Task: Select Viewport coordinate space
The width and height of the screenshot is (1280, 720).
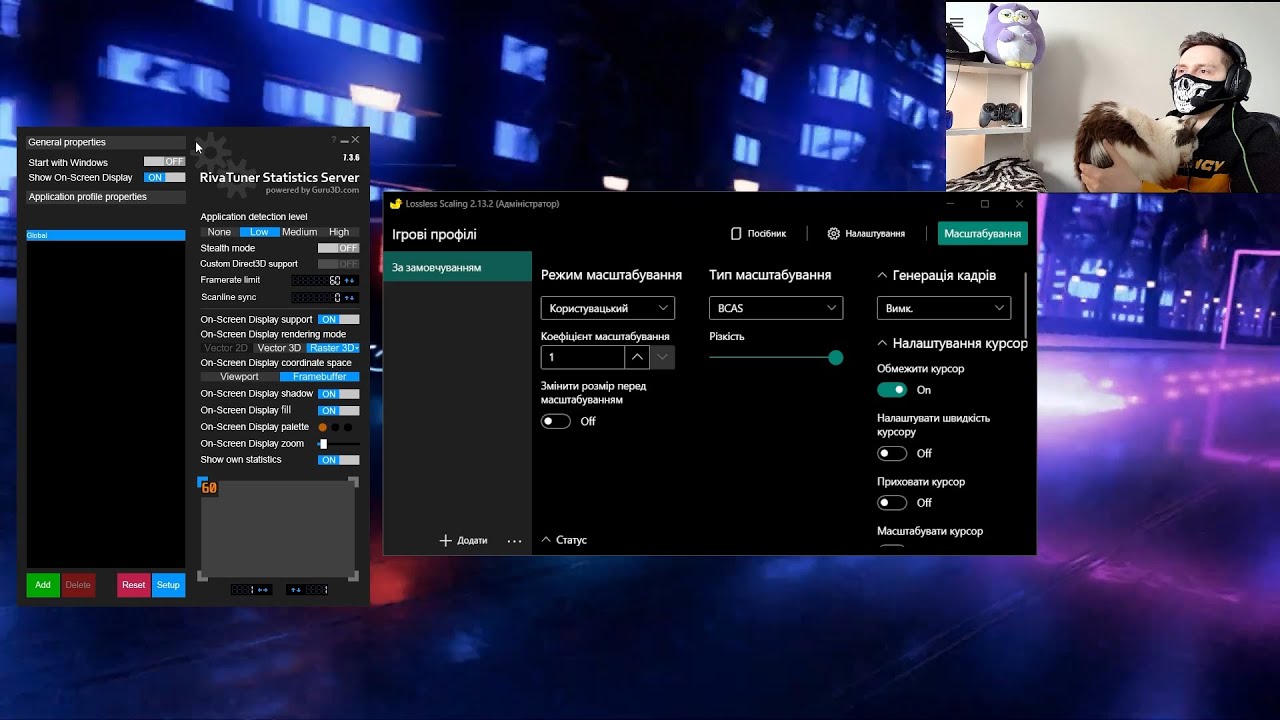Action: pyautogui.click(x=239, y=377)
